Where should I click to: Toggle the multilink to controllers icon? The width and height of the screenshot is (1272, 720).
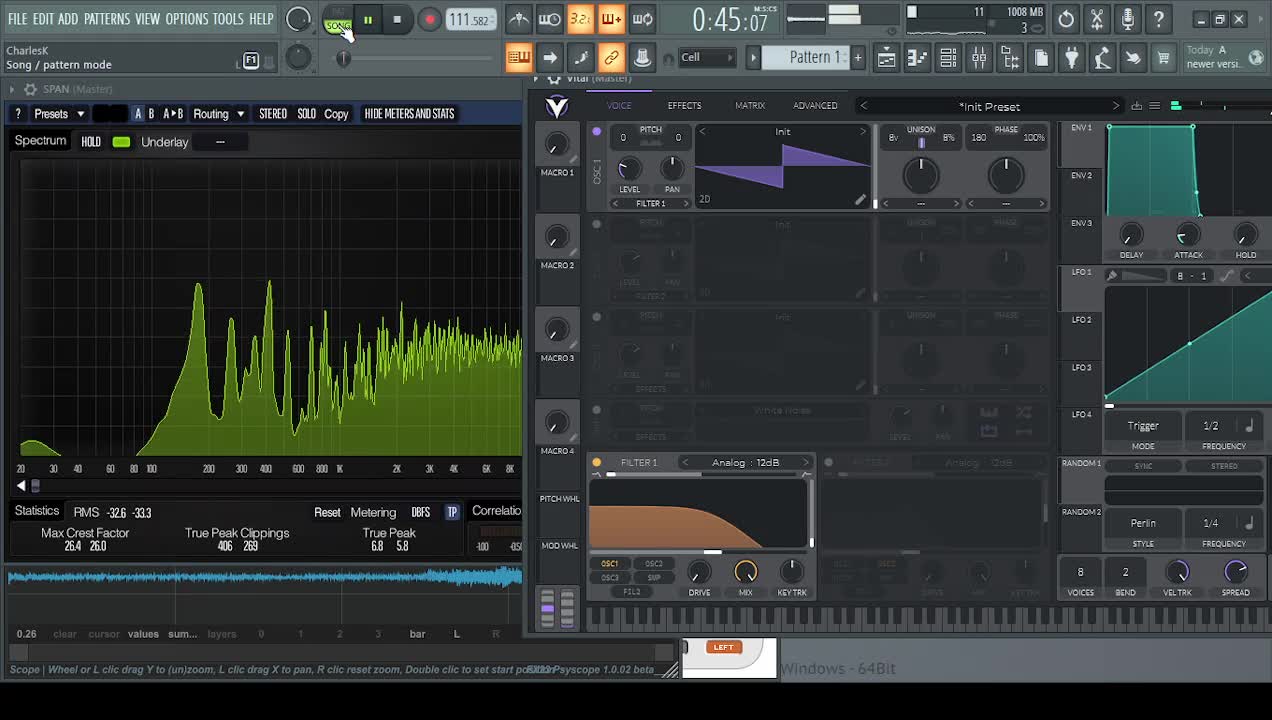[x=612, y=57]
